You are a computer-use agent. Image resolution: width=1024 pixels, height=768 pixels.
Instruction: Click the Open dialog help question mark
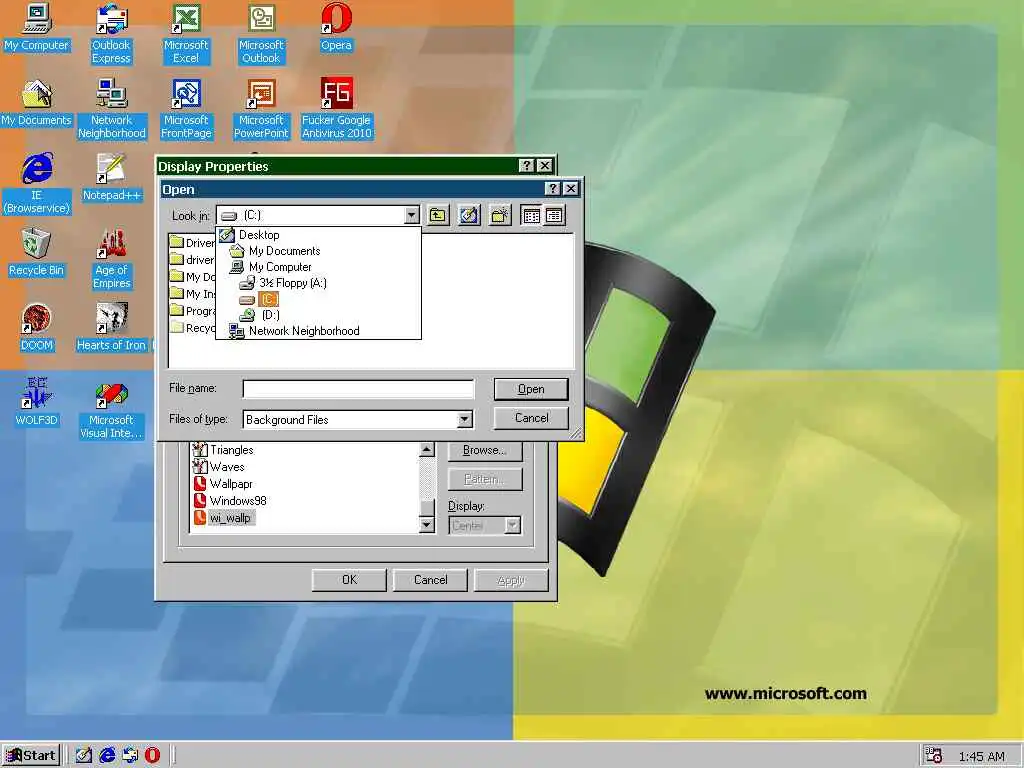[x=552, y=189]
